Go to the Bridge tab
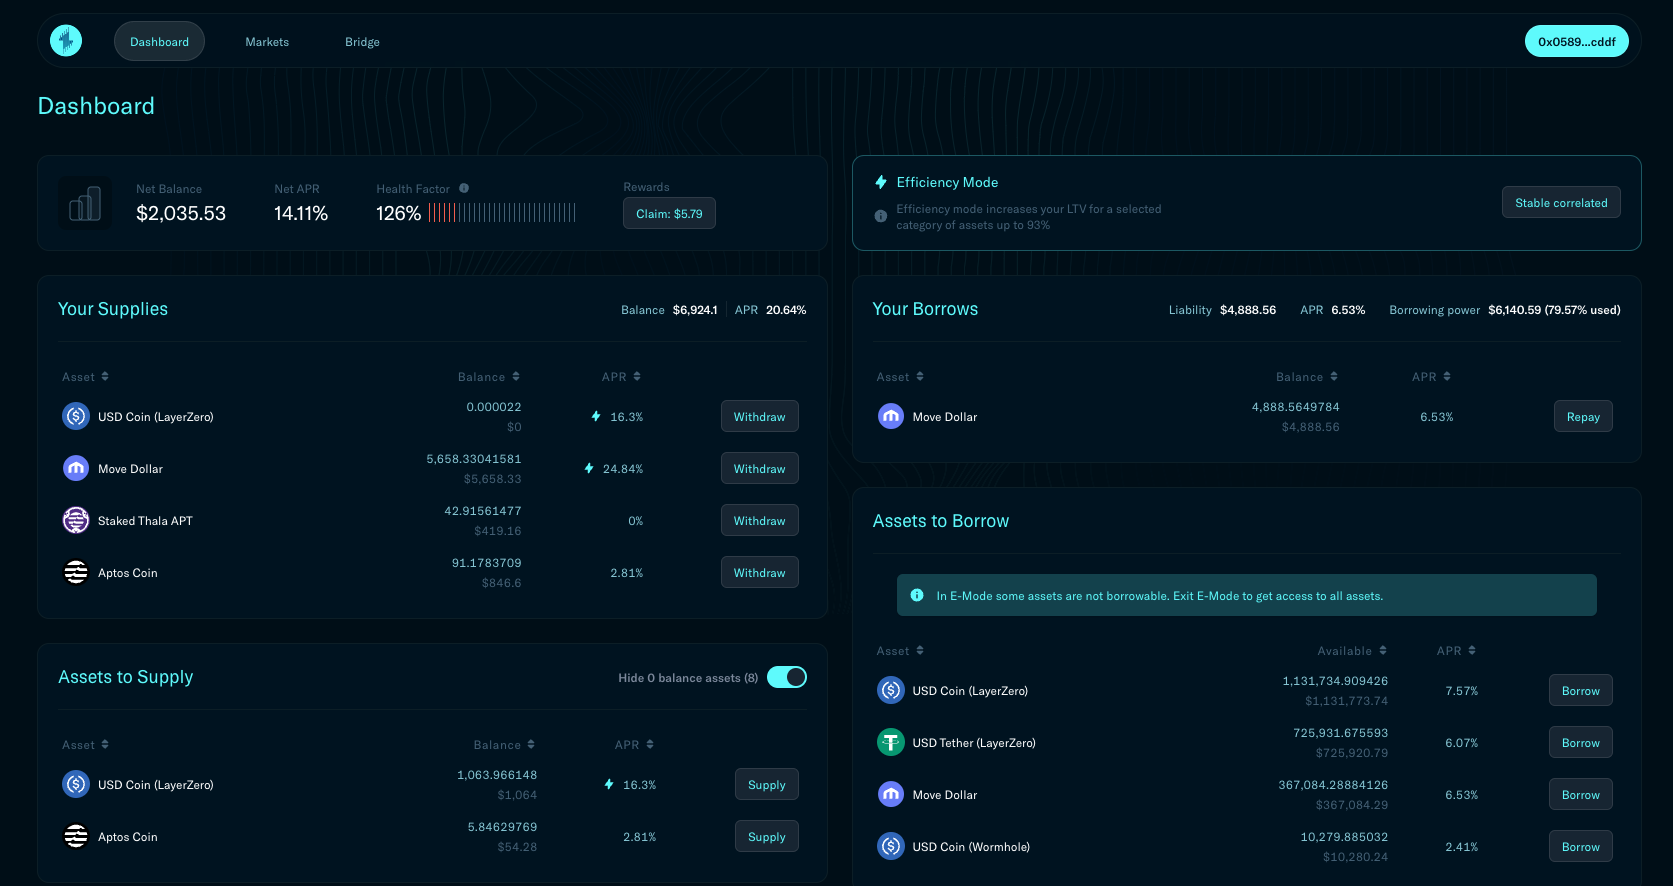Image resolution: width=1673 pixels, height=886 pixels. click(362, 42)
